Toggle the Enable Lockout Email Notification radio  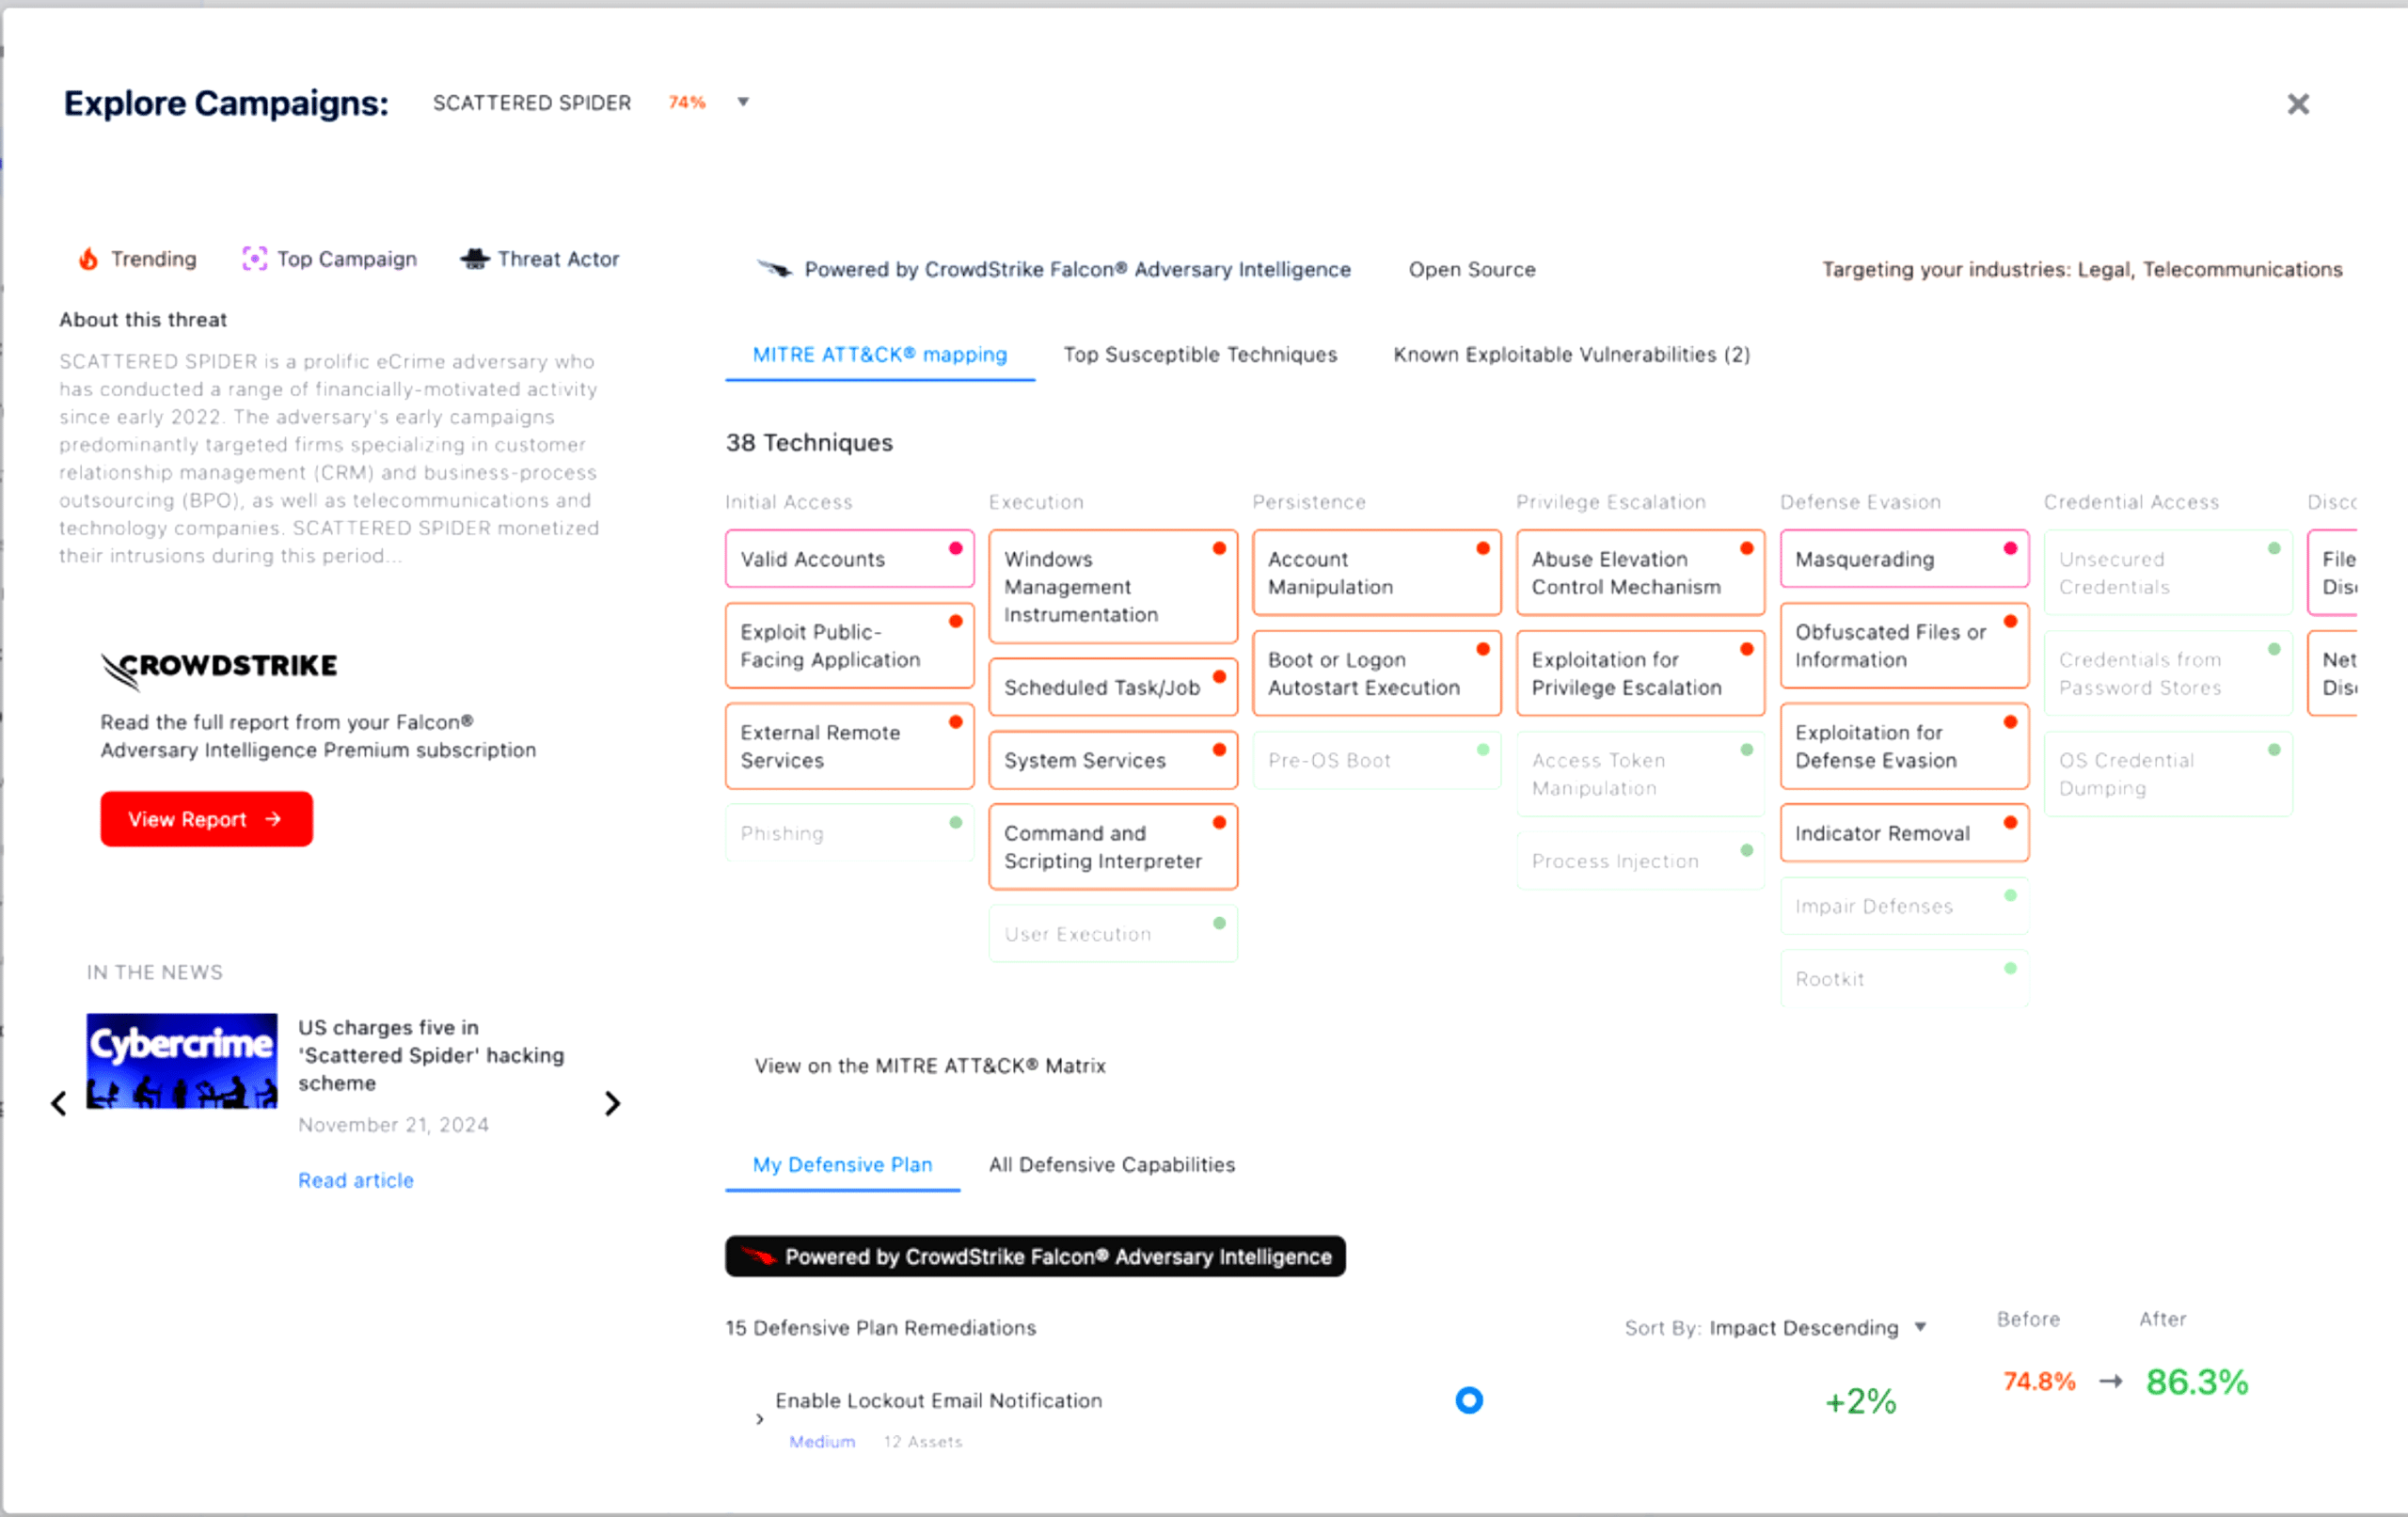[1469, 1400]
